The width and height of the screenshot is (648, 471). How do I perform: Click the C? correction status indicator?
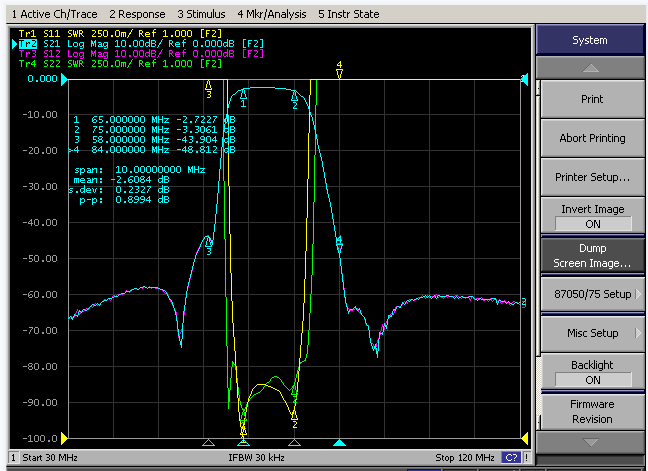[511, 457]
